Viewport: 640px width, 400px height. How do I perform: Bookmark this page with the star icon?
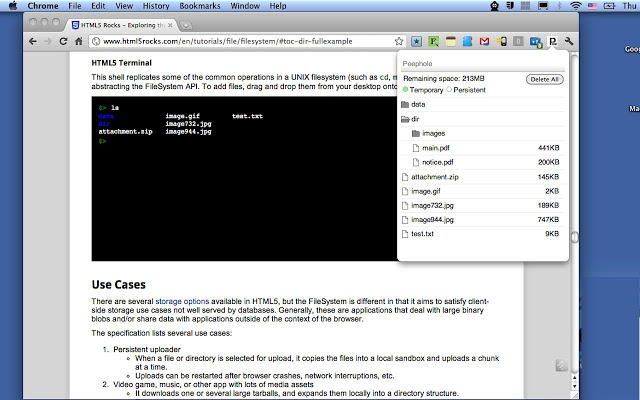399,41
